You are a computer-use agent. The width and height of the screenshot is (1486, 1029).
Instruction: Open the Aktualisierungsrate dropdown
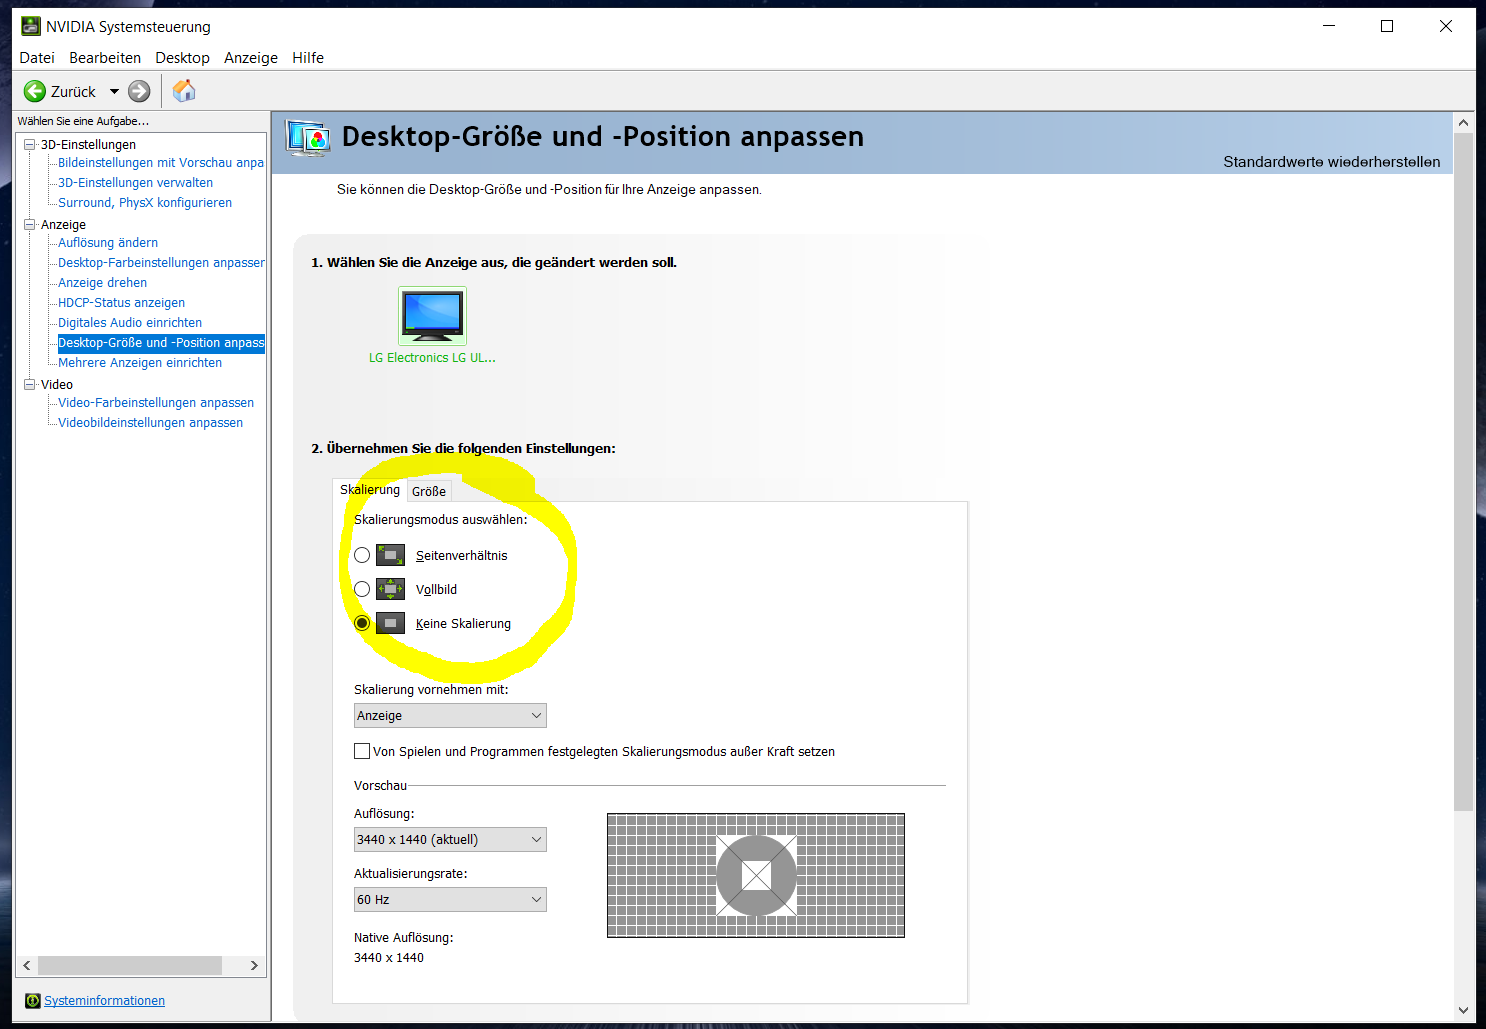450,899
